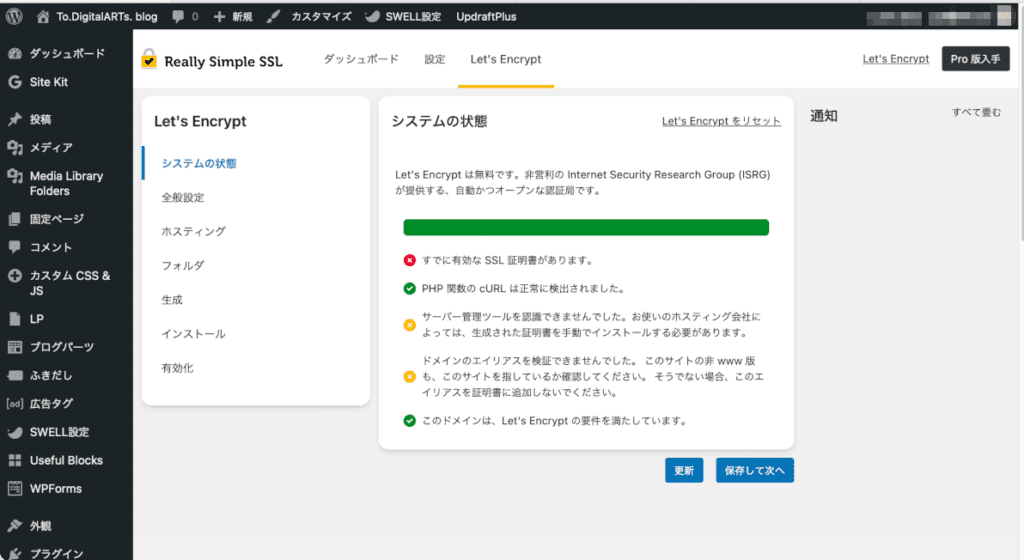1024x560 pixels.
Task: Open 投稿 pin icon in sidebar
Action: coord(14,119)
